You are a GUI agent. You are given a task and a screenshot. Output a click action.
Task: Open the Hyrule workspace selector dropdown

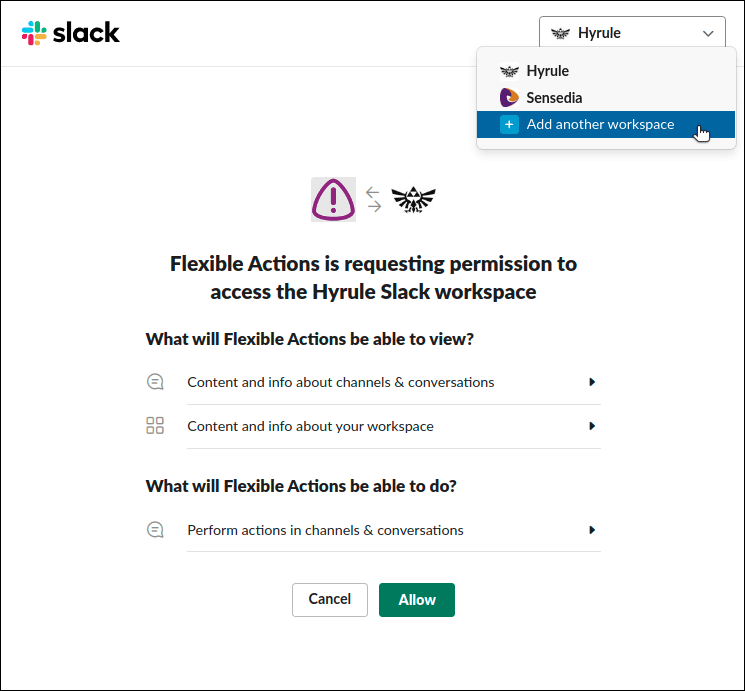pyautogui.click(x=632, y=33)
